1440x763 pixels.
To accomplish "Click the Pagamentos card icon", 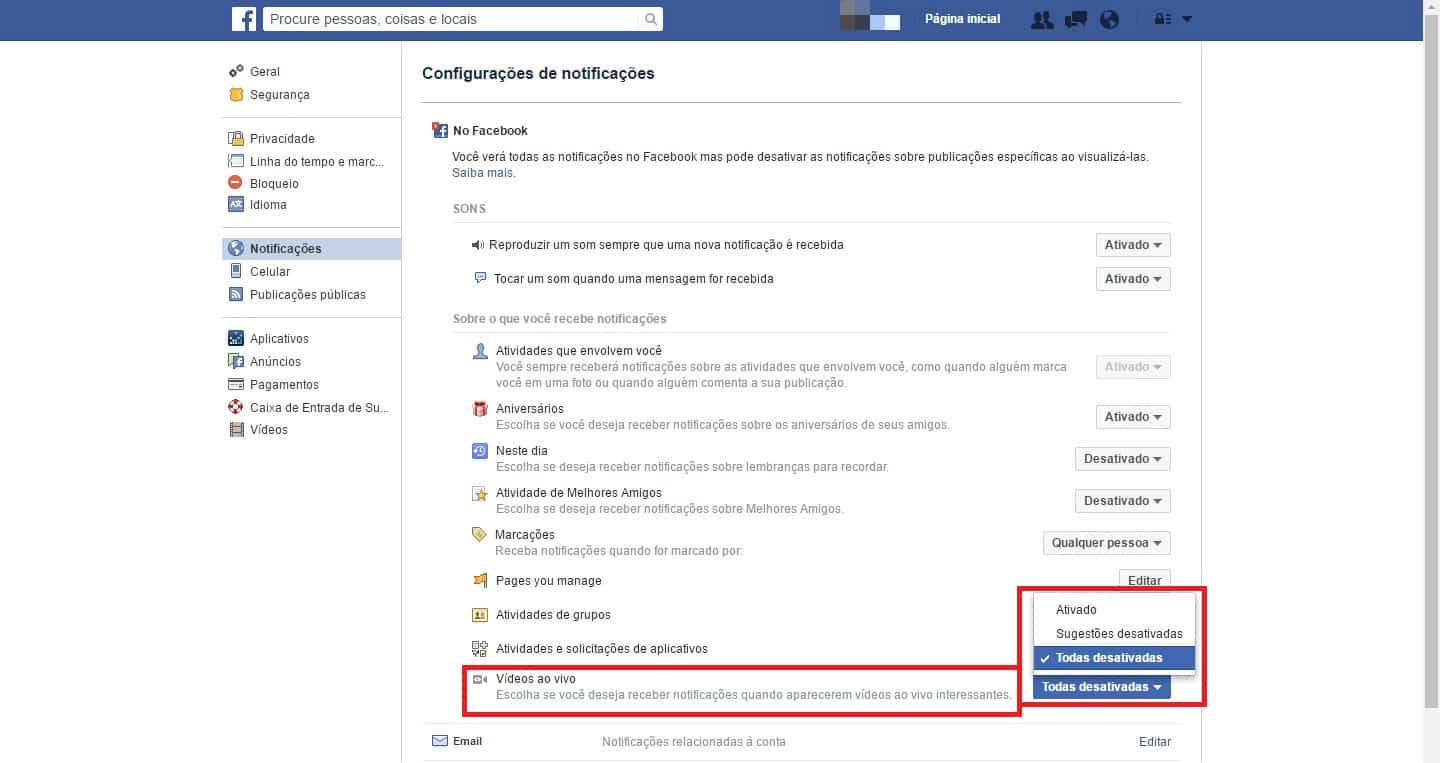I will 236,384.
